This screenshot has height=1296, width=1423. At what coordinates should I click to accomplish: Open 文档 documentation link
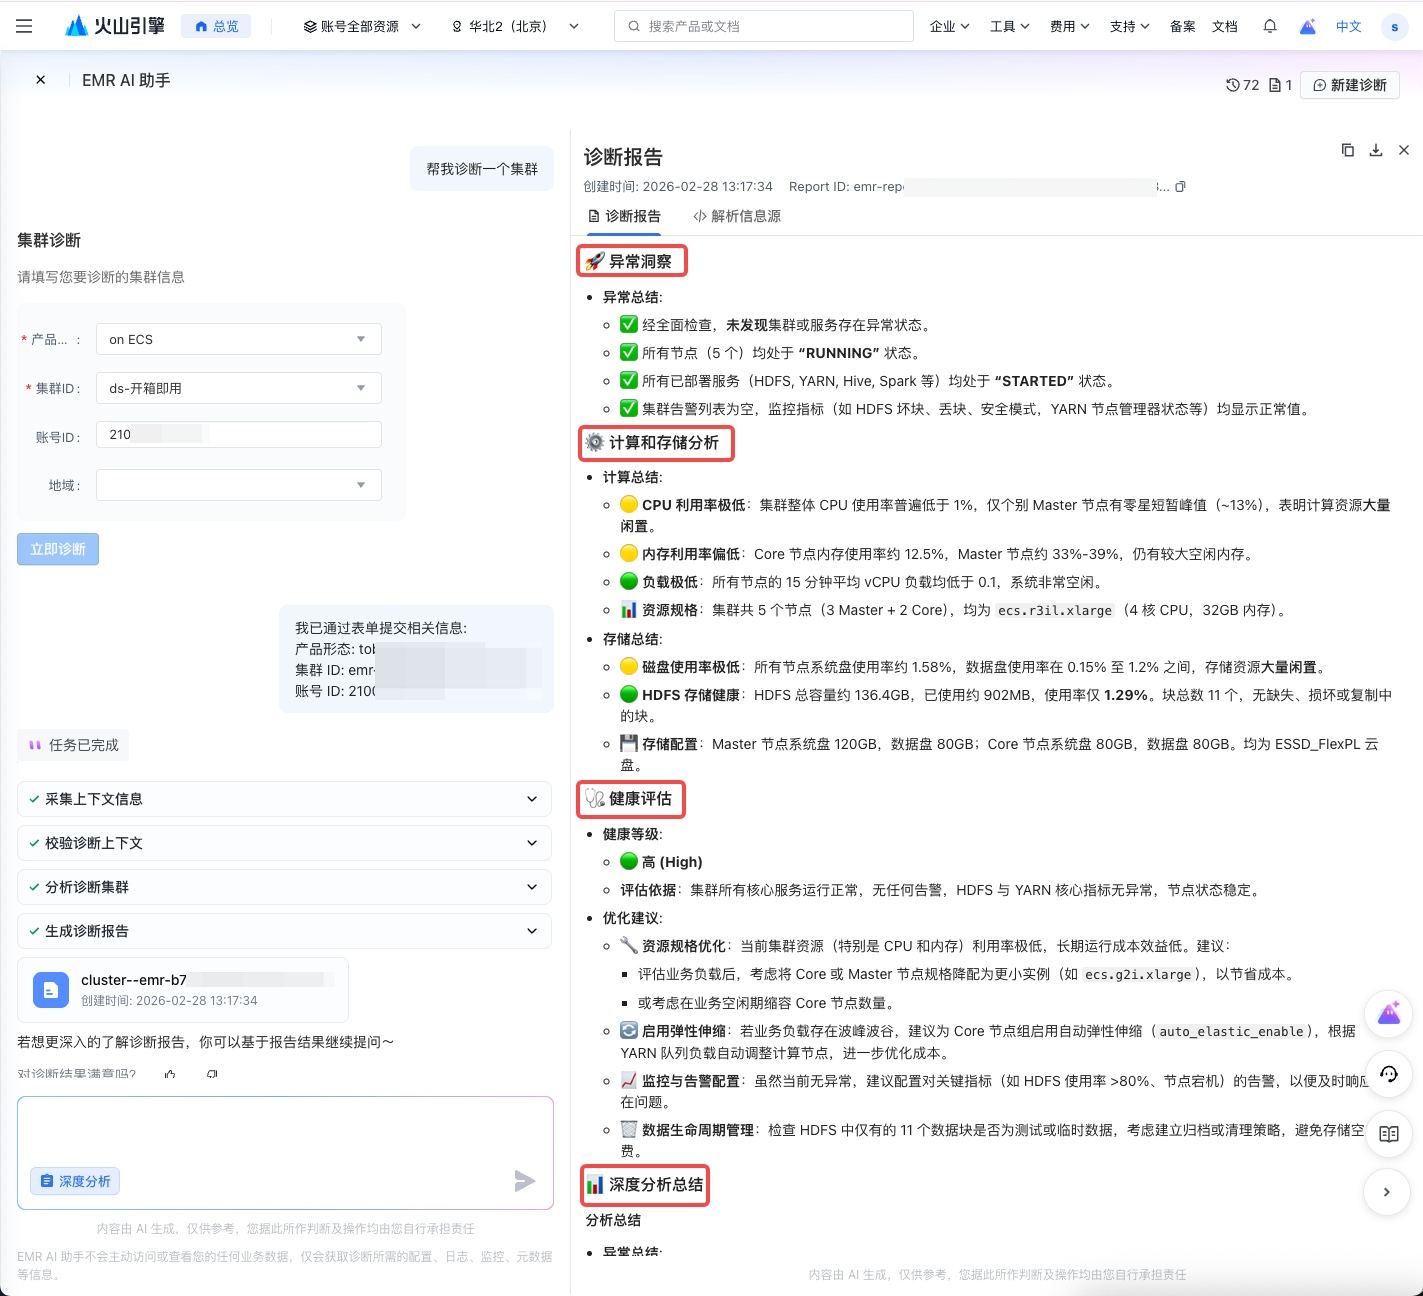1225,26
